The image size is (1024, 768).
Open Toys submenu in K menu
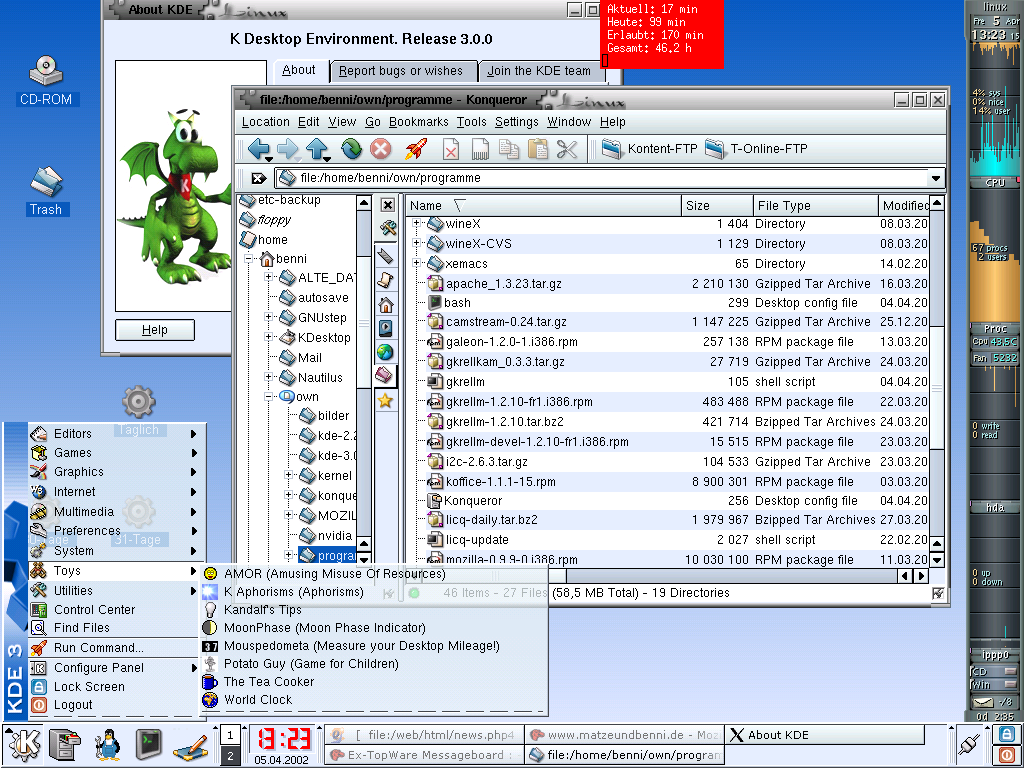tap(114, 571)
